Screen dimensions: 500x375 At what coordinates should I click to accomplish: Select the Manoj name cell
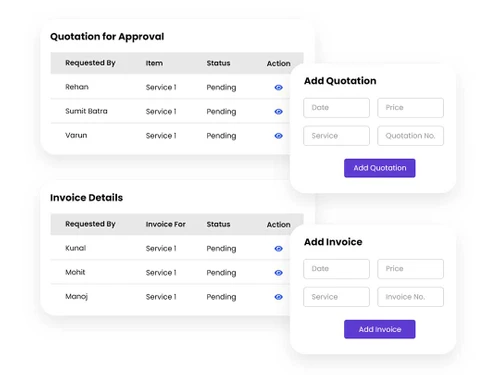point(76,297)
